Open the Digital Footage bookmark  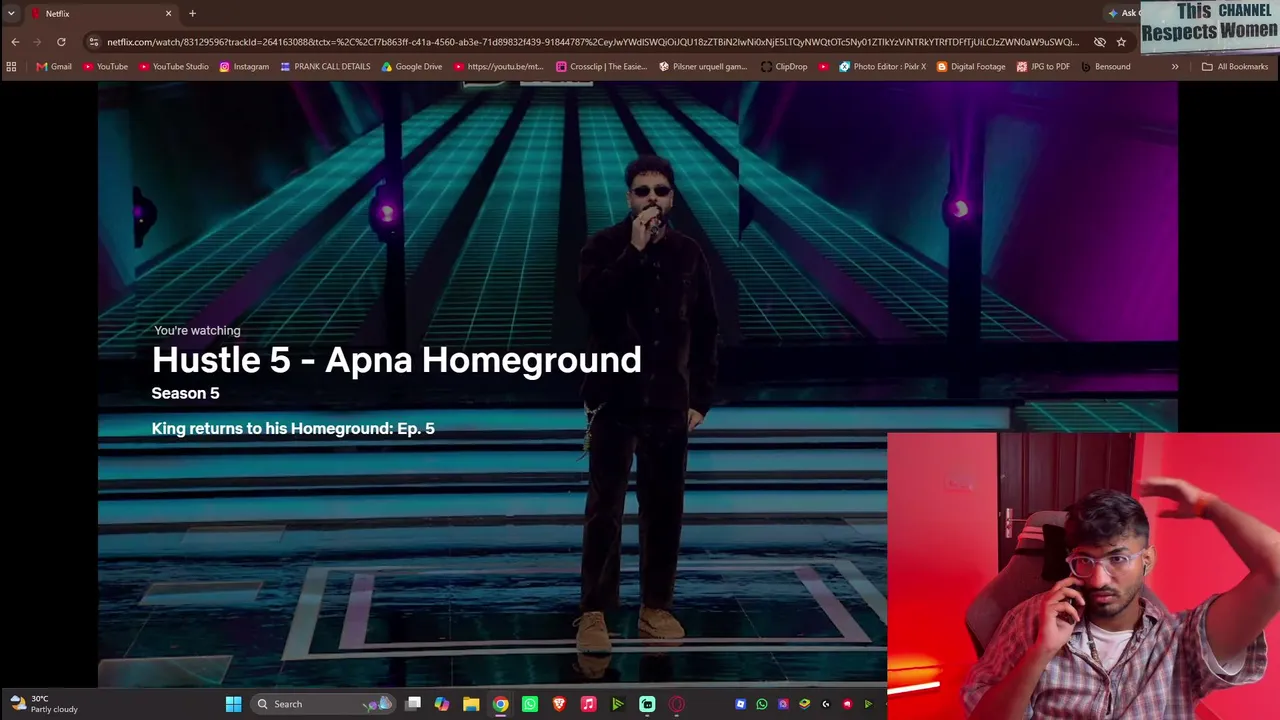click(971, 67)
